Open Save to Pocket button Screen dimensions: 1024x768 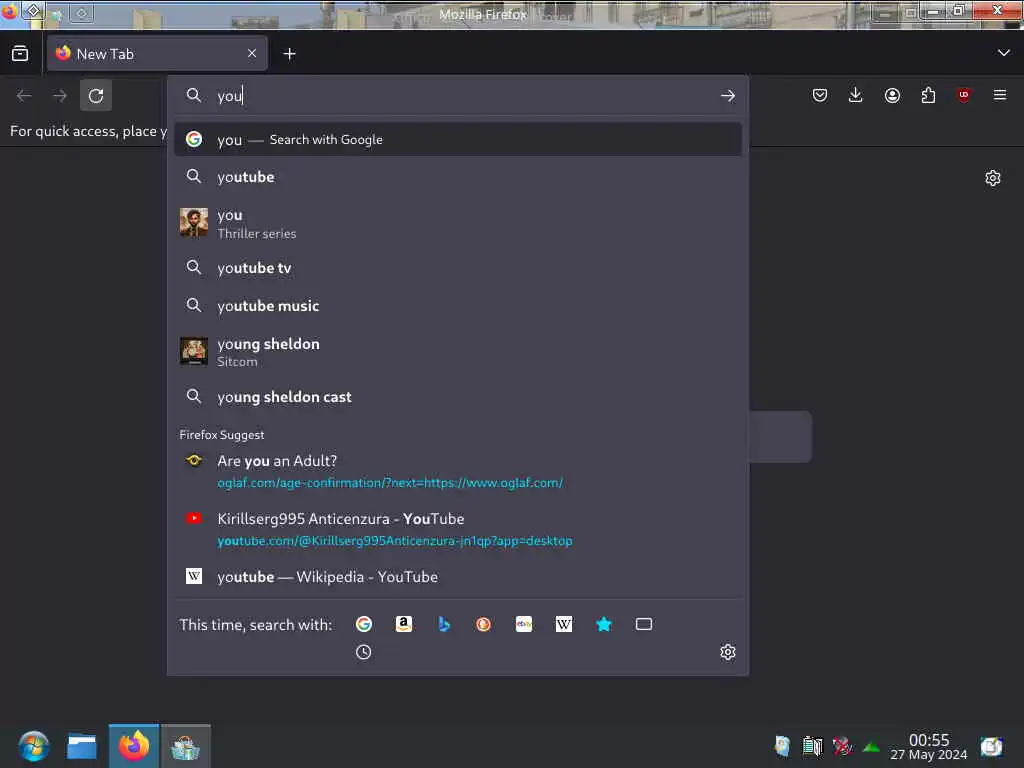click(820, 96)
